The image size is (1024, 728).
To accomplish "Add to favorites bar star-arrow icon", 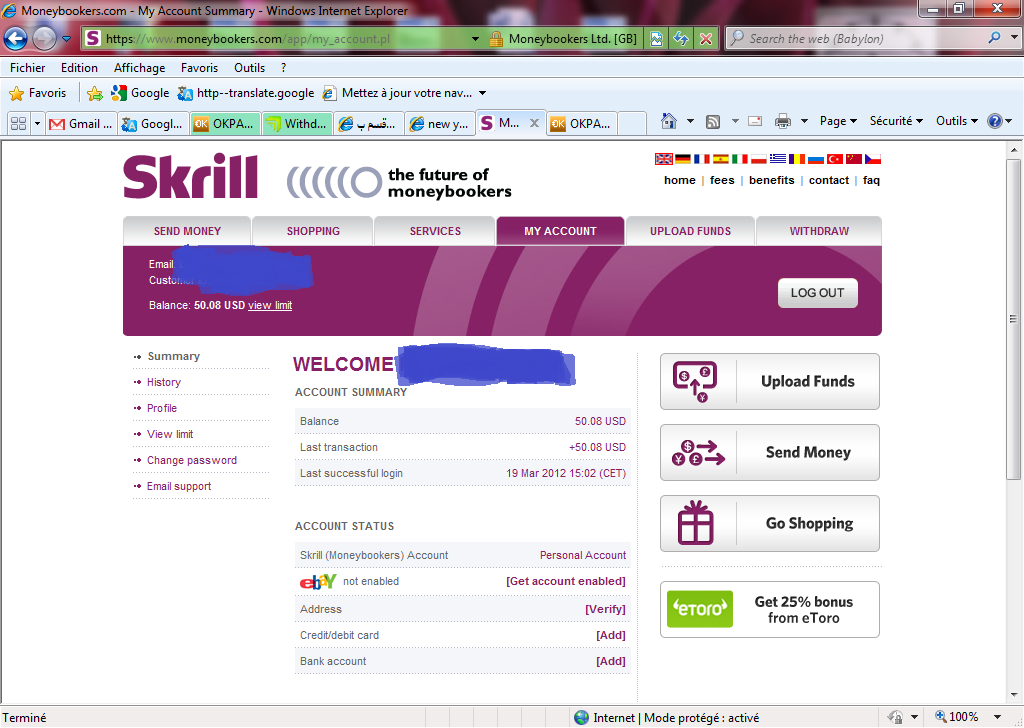I will point(95,93).
